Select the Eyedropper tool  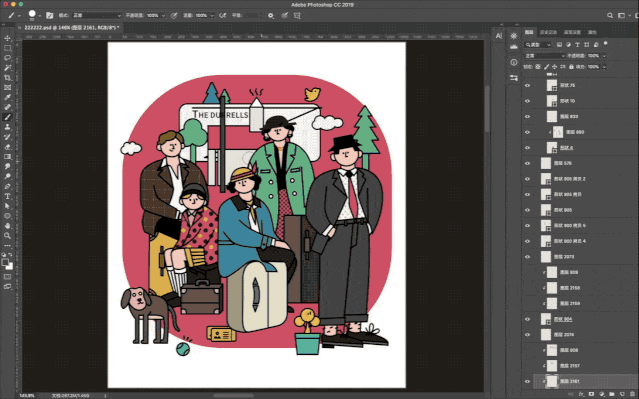point(7,97)
